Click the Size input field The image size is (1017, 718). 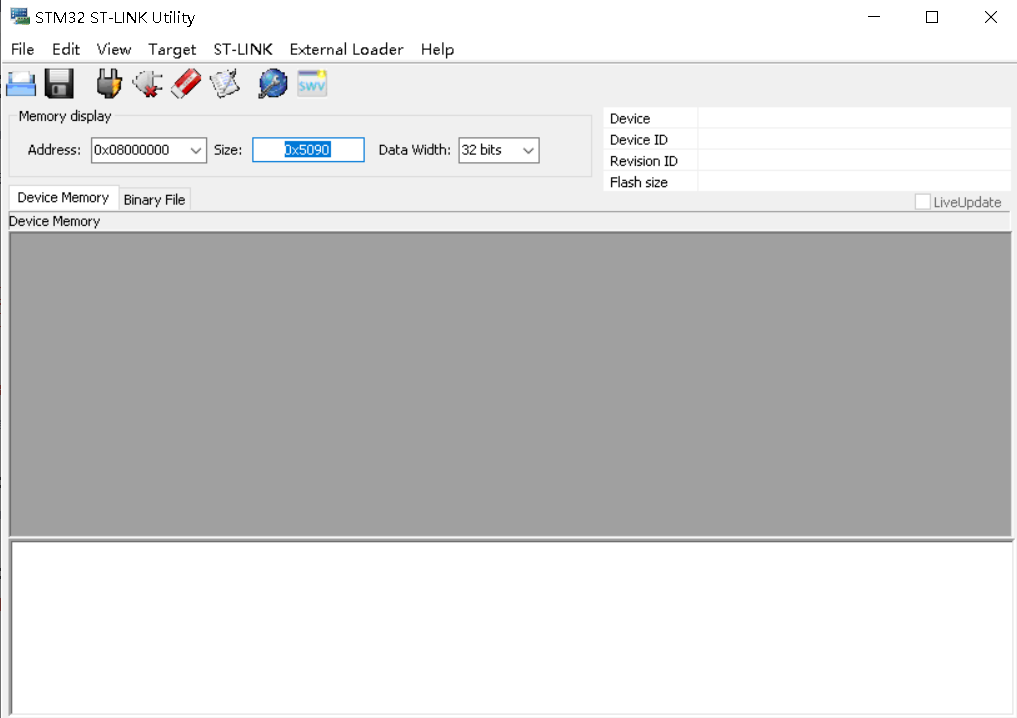click(x=308, y=150)
